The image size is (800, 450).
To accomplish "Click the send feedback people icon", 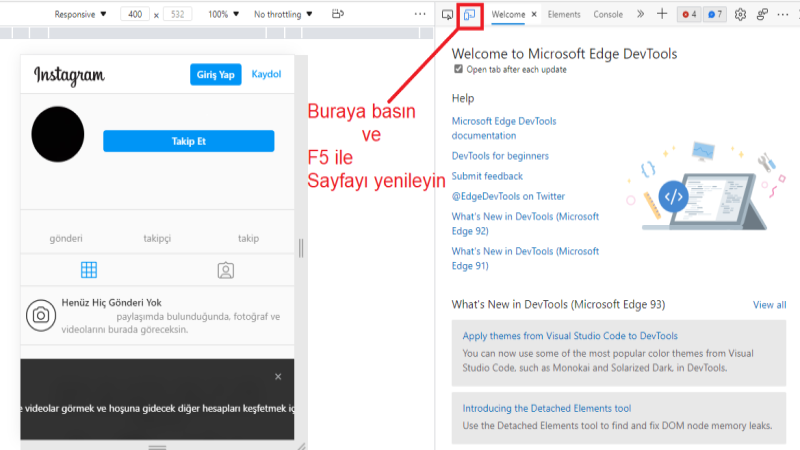I will click(762, 15).
